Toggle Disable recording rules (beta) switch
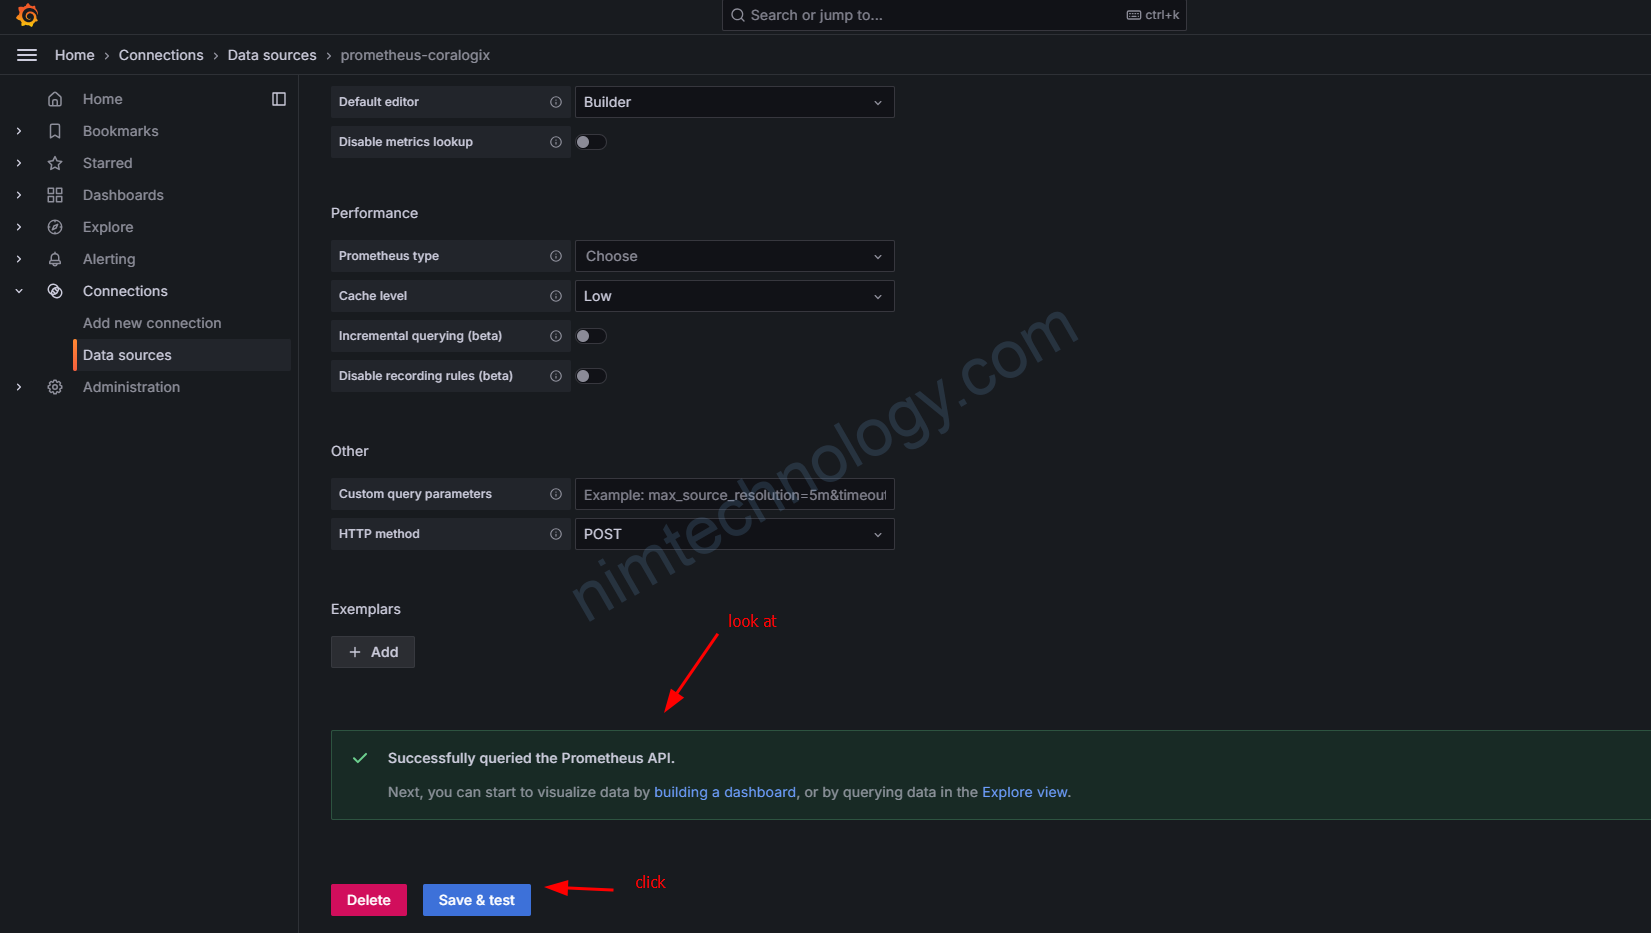1651x933 pixels. click(x=591, y=376)
